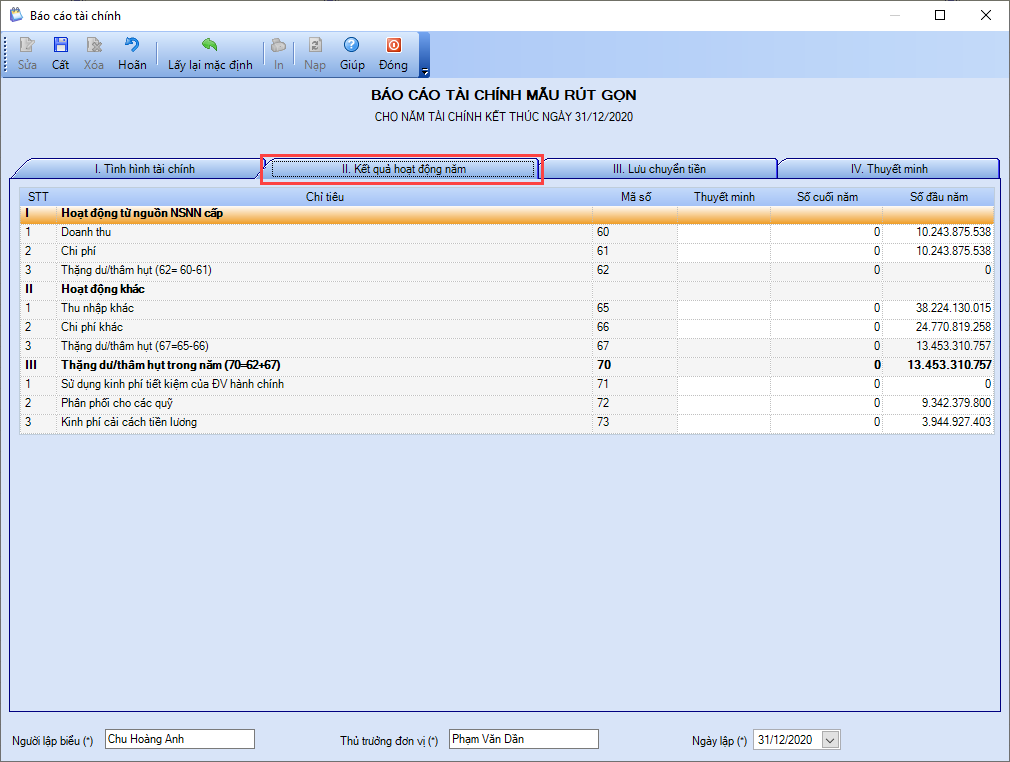Image resolution: width=1010 pixels, height=762 pixels.
Task: Select the IV. Thuyết minh tab
Action: click(x=889, y=169)
